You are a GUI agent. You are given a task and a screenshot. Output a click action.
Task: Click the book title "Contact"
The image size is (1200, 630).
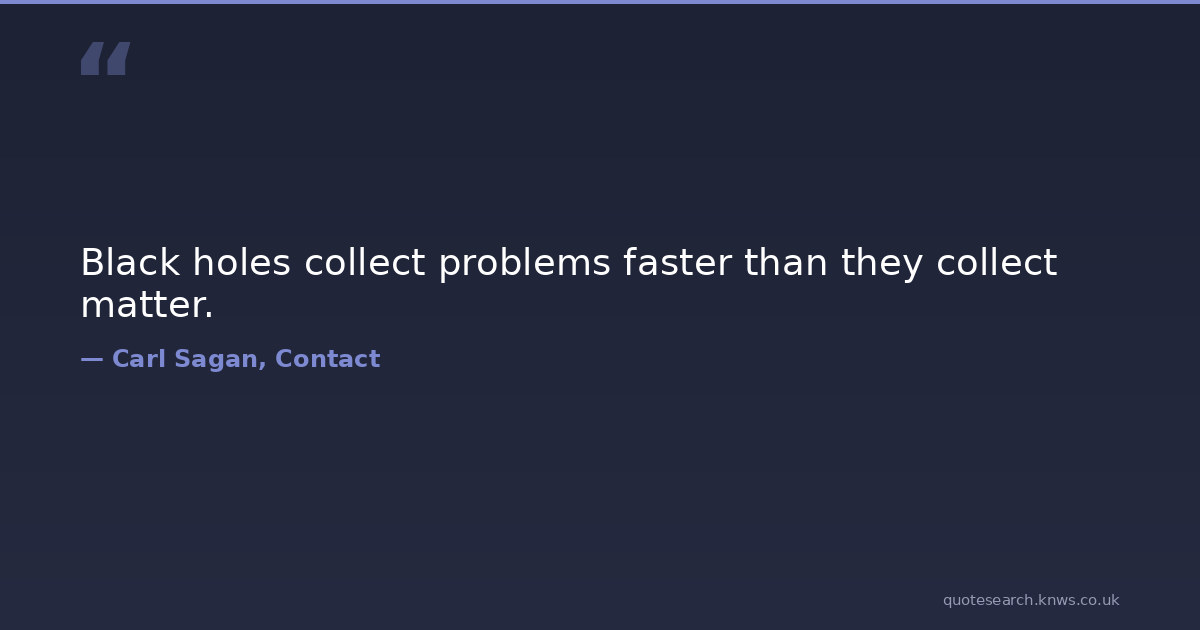point(327,359)
